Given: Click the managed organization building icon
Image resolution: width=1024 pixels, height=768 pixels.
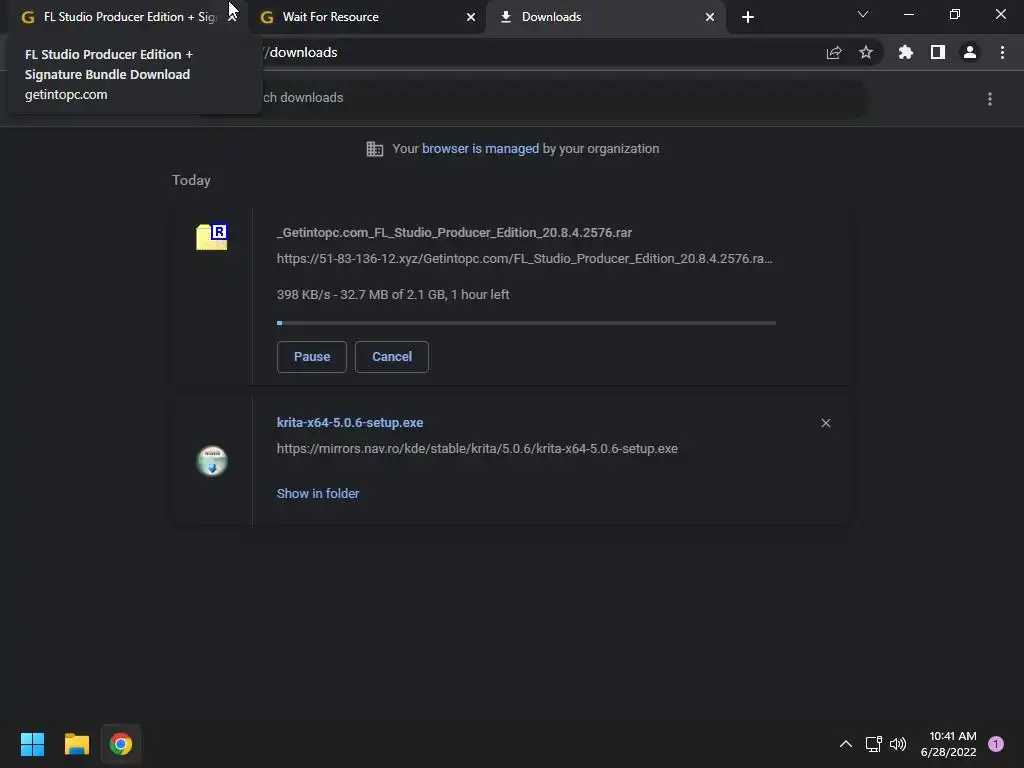Looking at the screenshot, I should pos(375,149).
